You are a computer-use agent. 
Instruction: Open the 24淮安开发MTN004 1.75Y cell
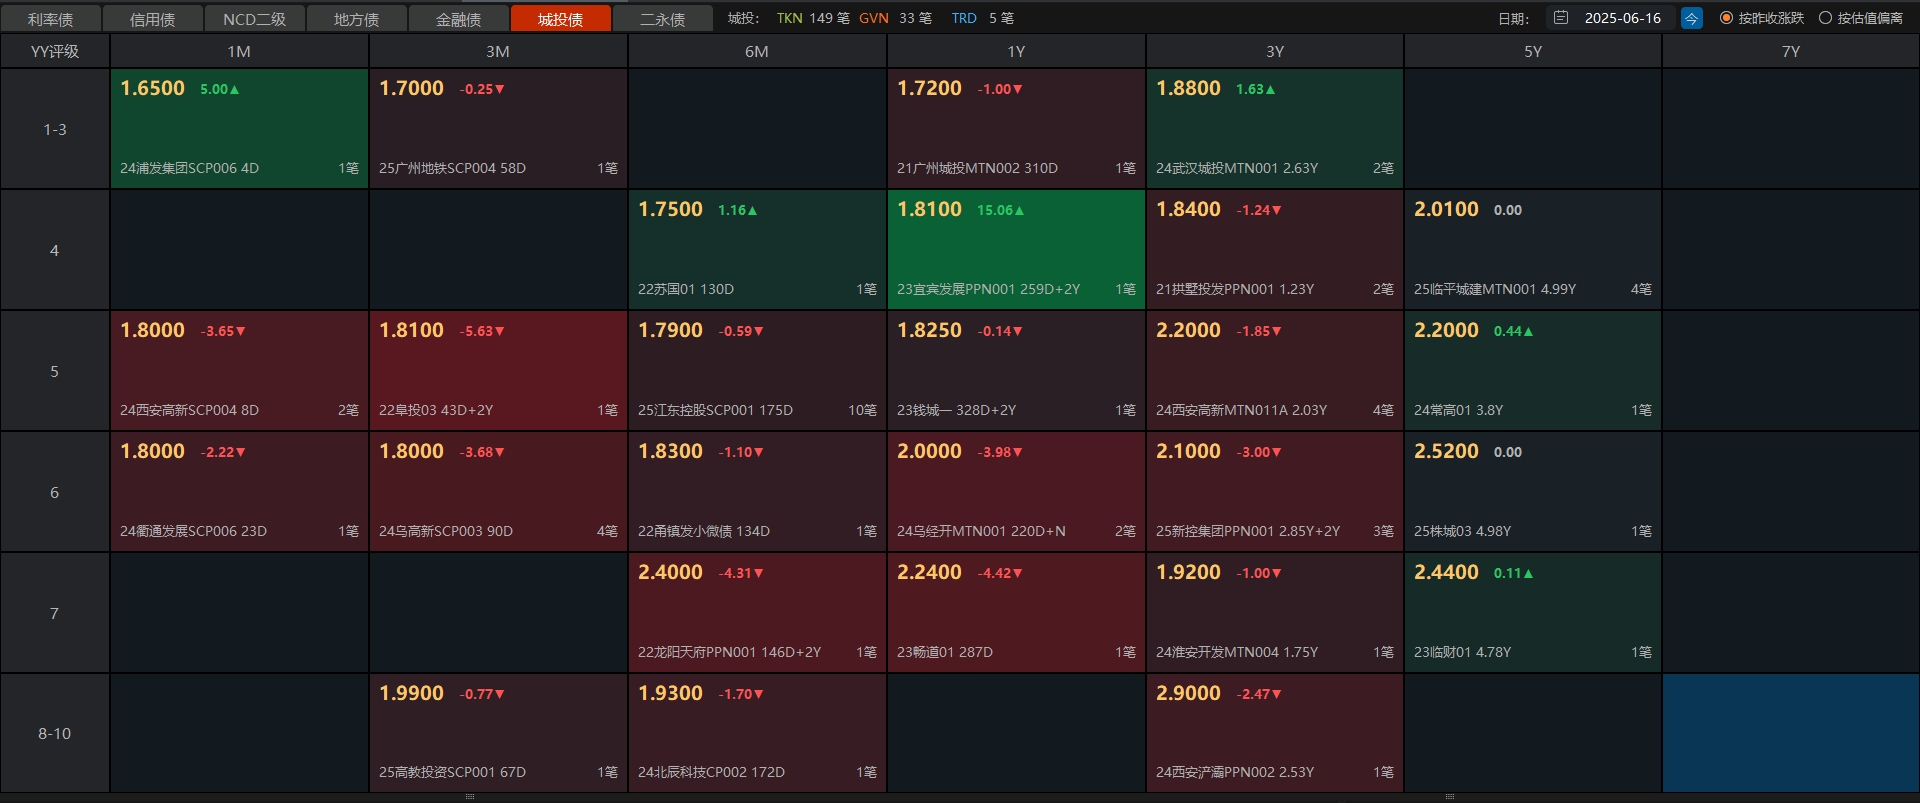point(1275,613)
